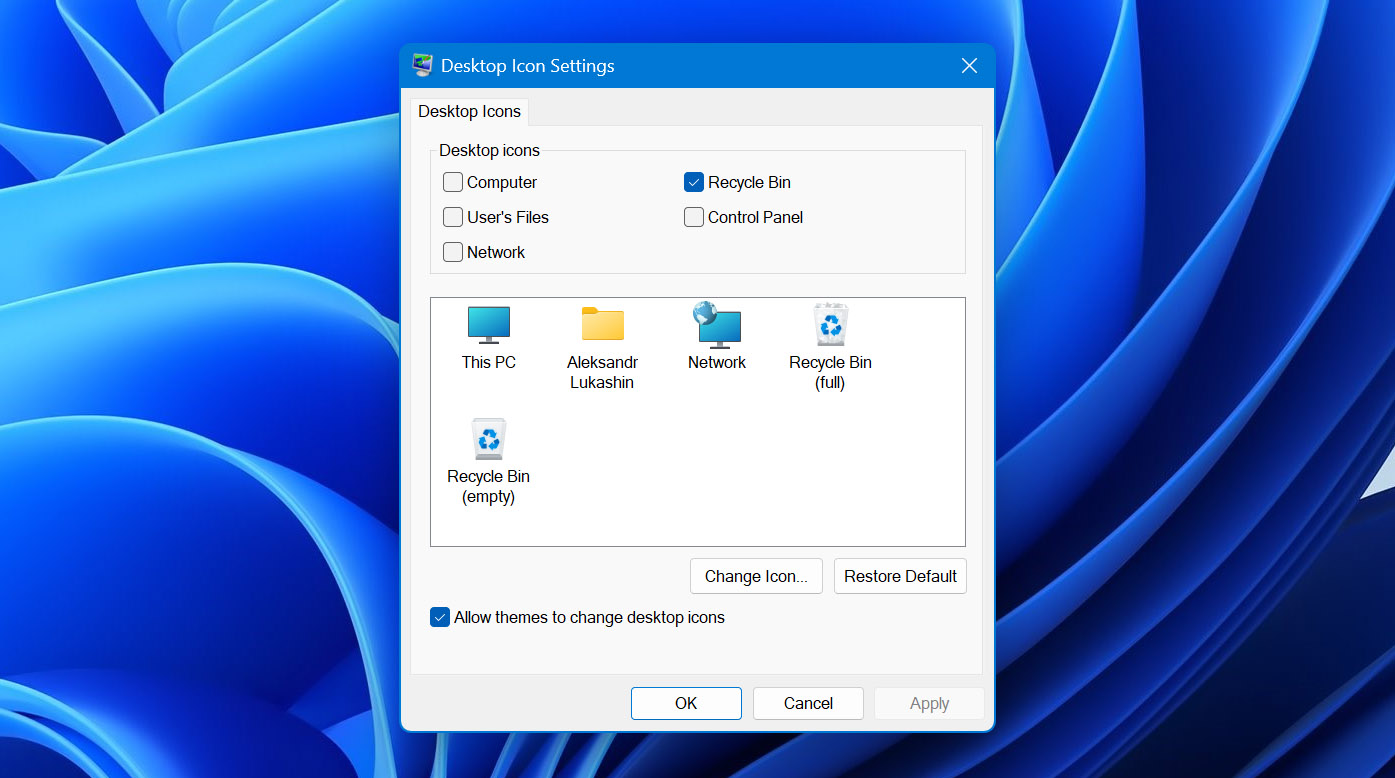
Task: Enable the Computer checkbox
Action: pos(453,183)
